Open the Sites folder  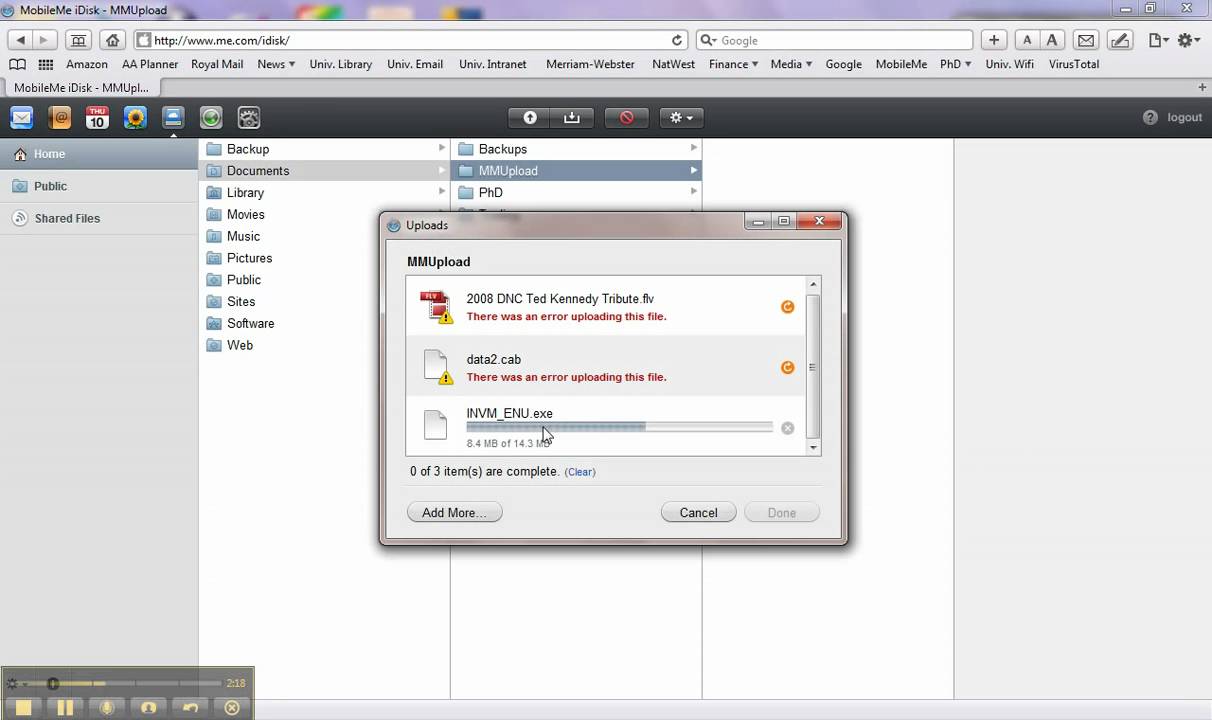324,301
